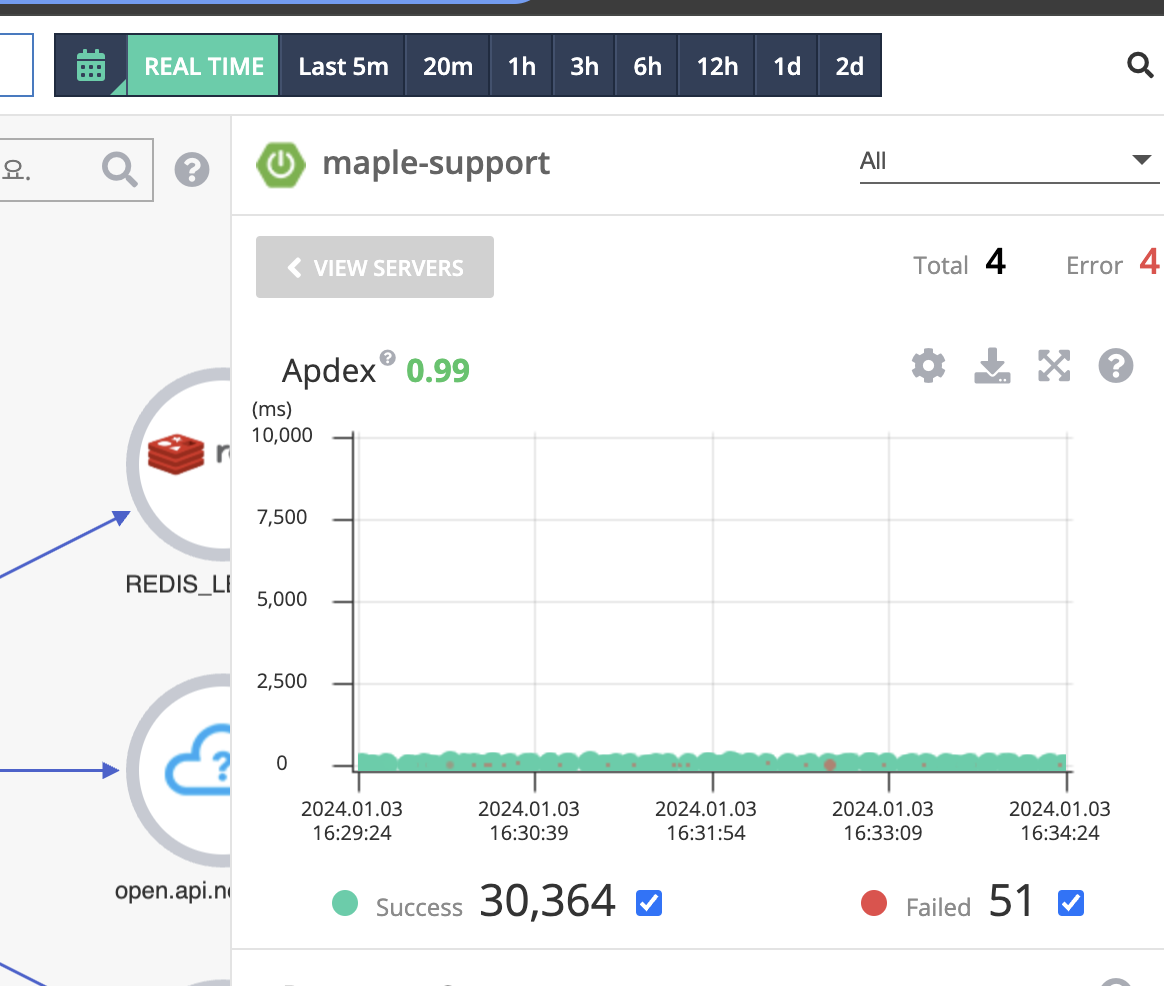The height and width of the screenshot is (986, 1164).
Task: Click the server map search icon
Action: [120, 169]
